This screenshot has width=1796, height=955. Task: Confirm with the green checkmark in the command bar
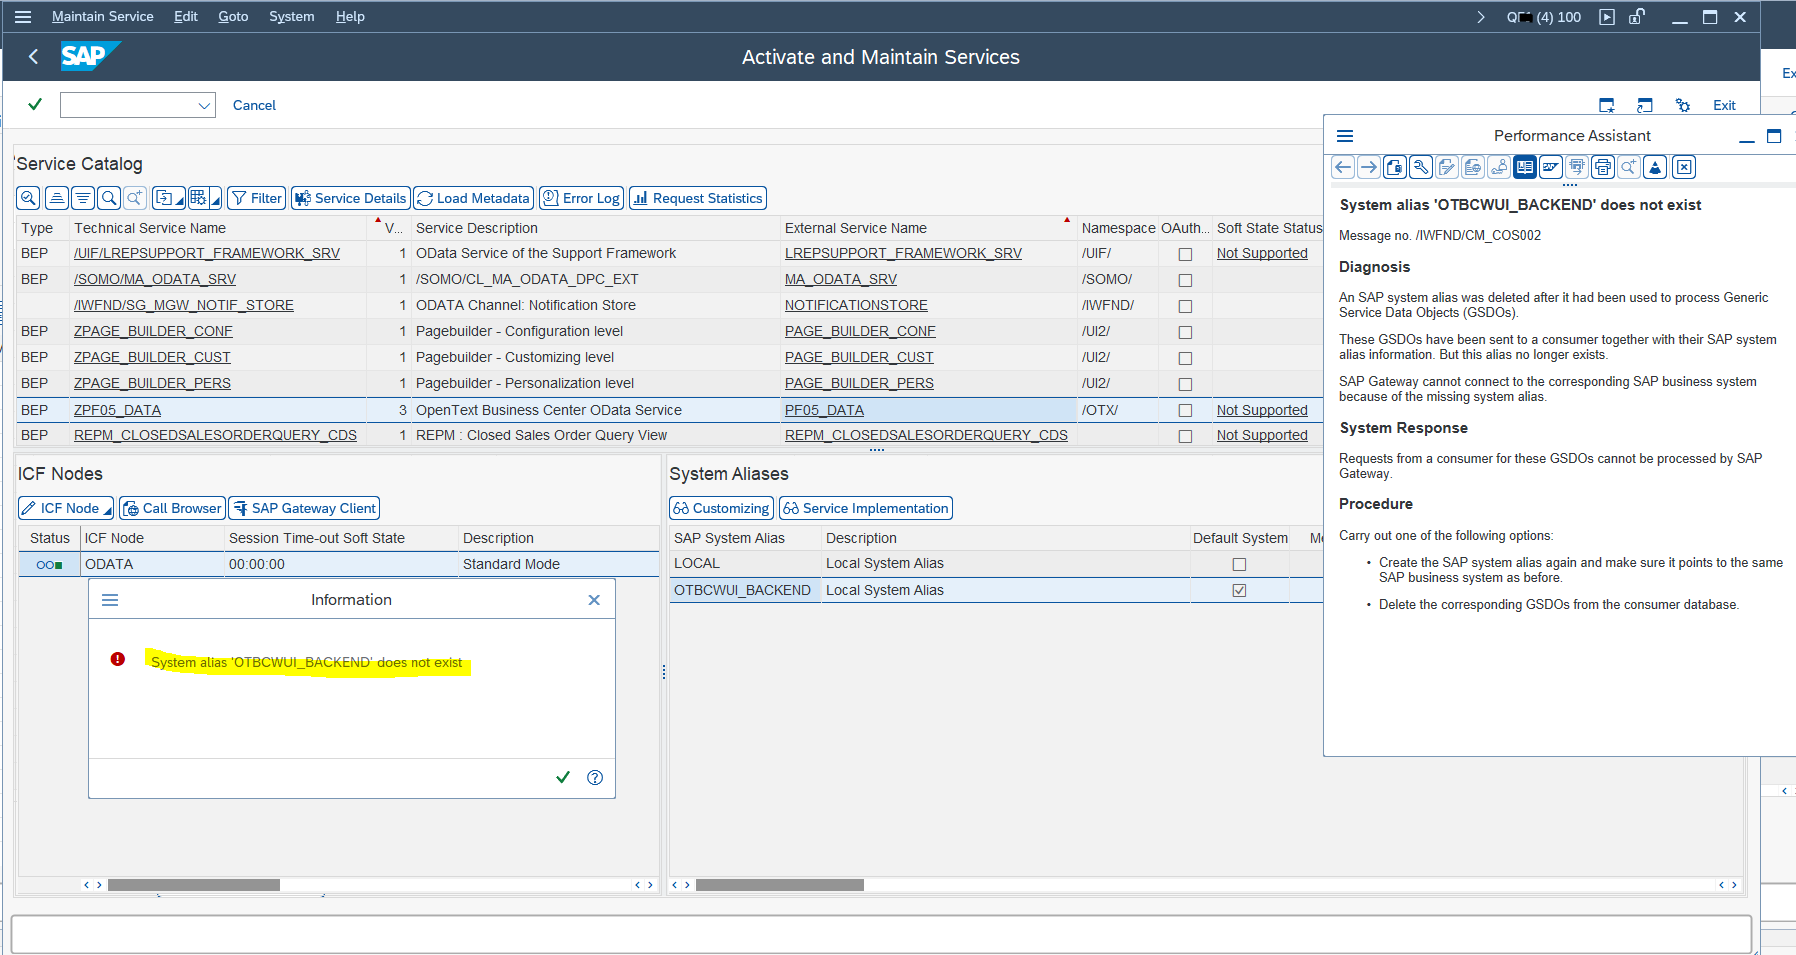pyautogui.click(x=35, y=104)
